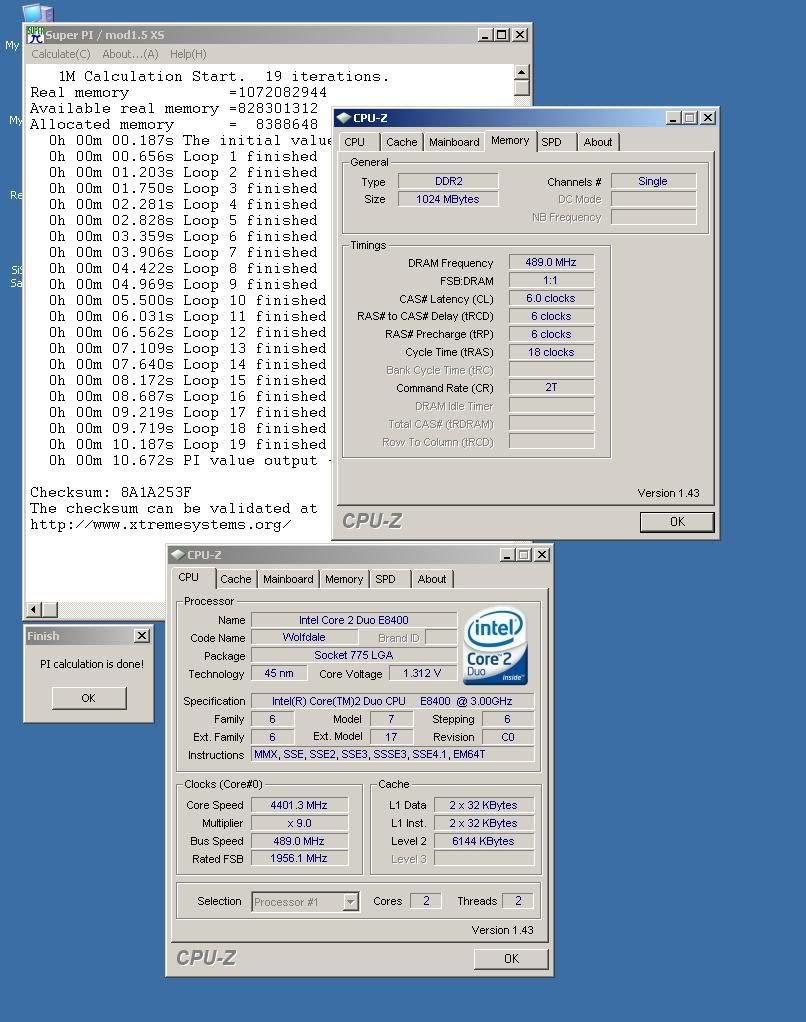Click the CAS# Latency value 6.0 clocks
The image size is (806, 1022).
pyautogui.click(x=551, y=298)
